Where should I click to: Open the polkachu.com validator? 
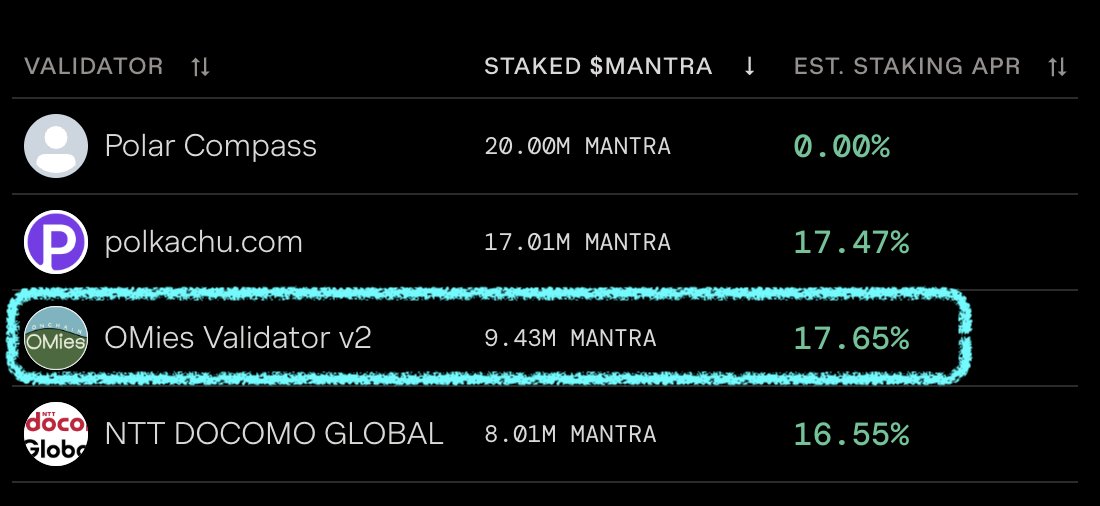pos(204,242)
